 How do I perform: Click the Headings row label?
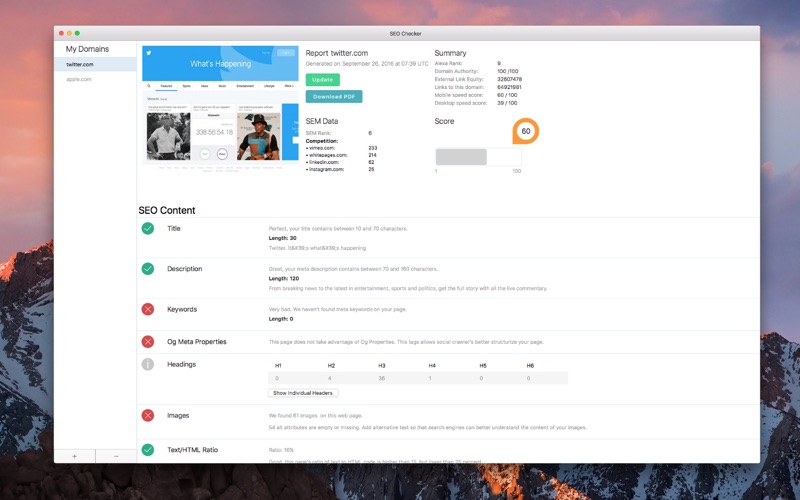pyautogui.click(x=182, y=364)
